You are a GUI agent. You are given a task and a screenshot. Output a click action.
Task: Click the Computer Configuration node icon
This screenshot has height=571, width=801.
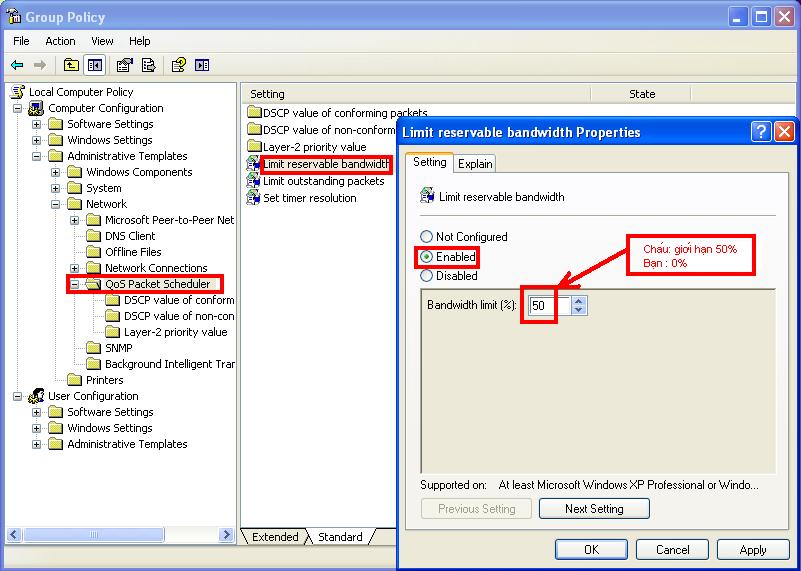[36, 108]
